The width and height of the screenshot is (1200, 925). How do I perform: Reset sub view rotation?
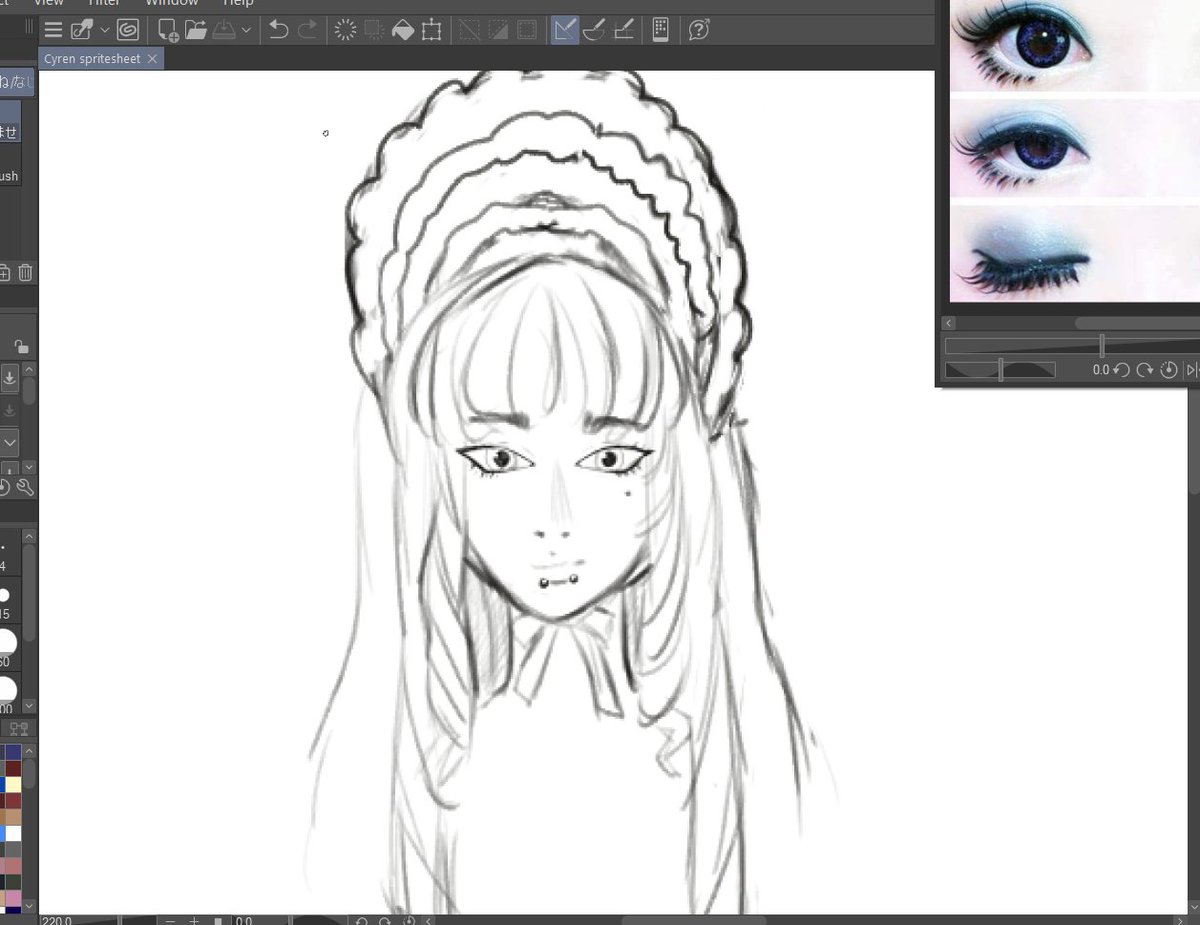pos(1168,370)
